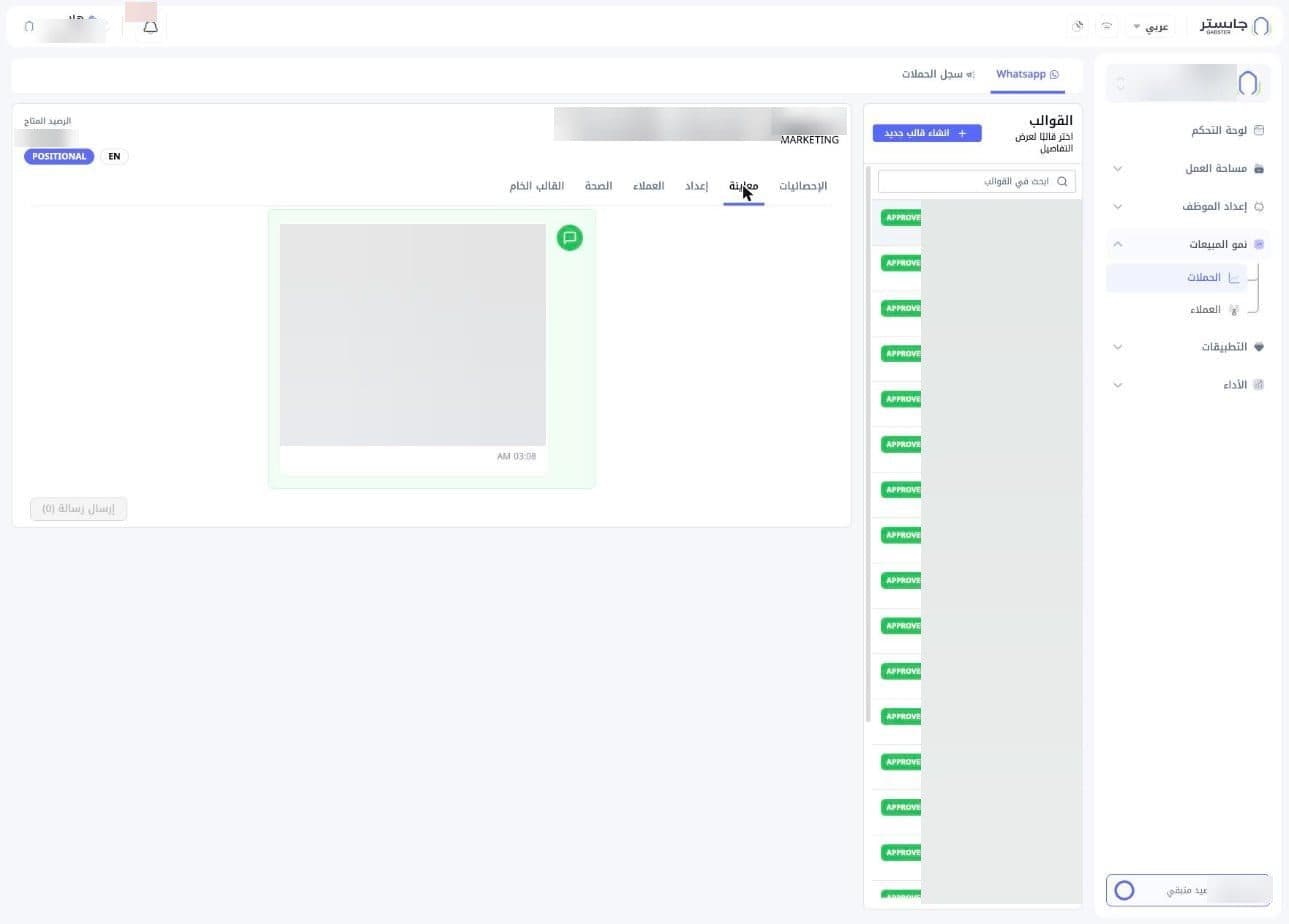
Task: Click the sales growth icon beside نمو المبيعات
Action: [1259, 244]
